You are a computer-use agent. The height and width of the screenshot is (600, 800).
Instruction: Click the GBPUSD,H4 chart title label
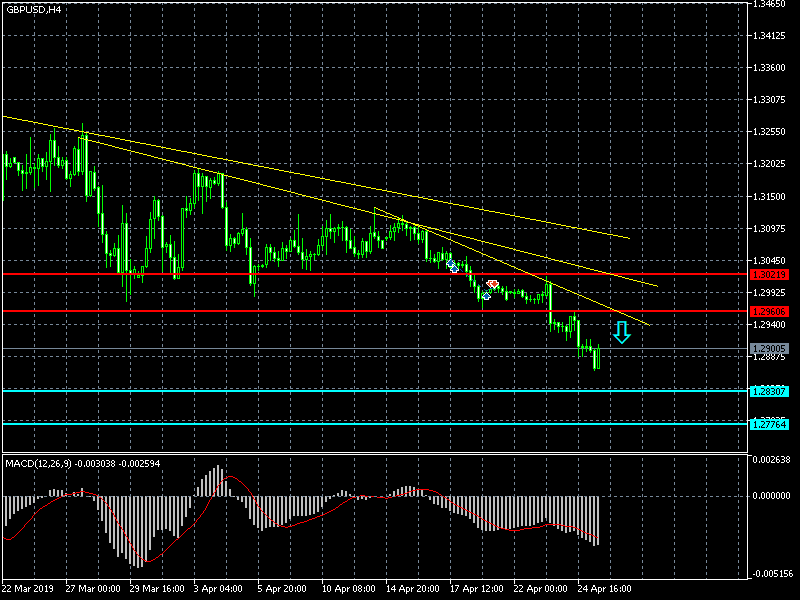[x=33, y=9]
